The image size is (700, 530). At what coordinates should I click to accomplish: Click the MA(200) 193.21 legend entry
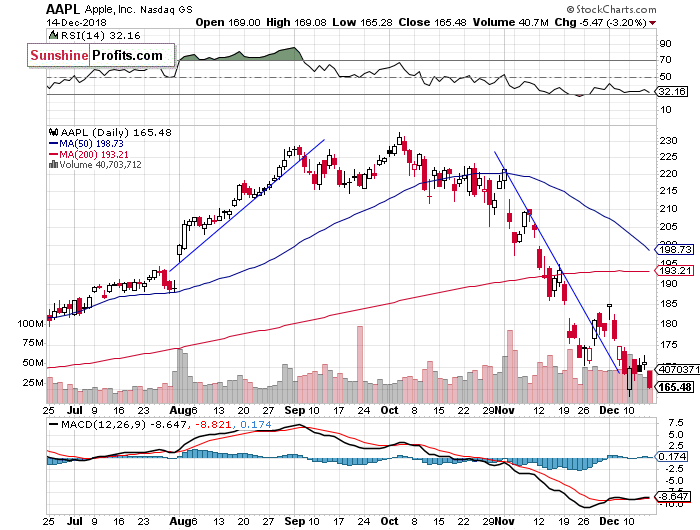pos(94,154)
